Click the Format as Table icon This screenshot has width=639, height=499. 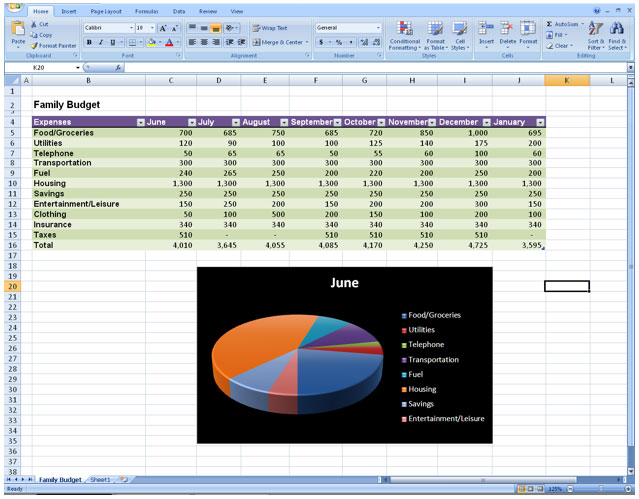click(x=435, y=34)
